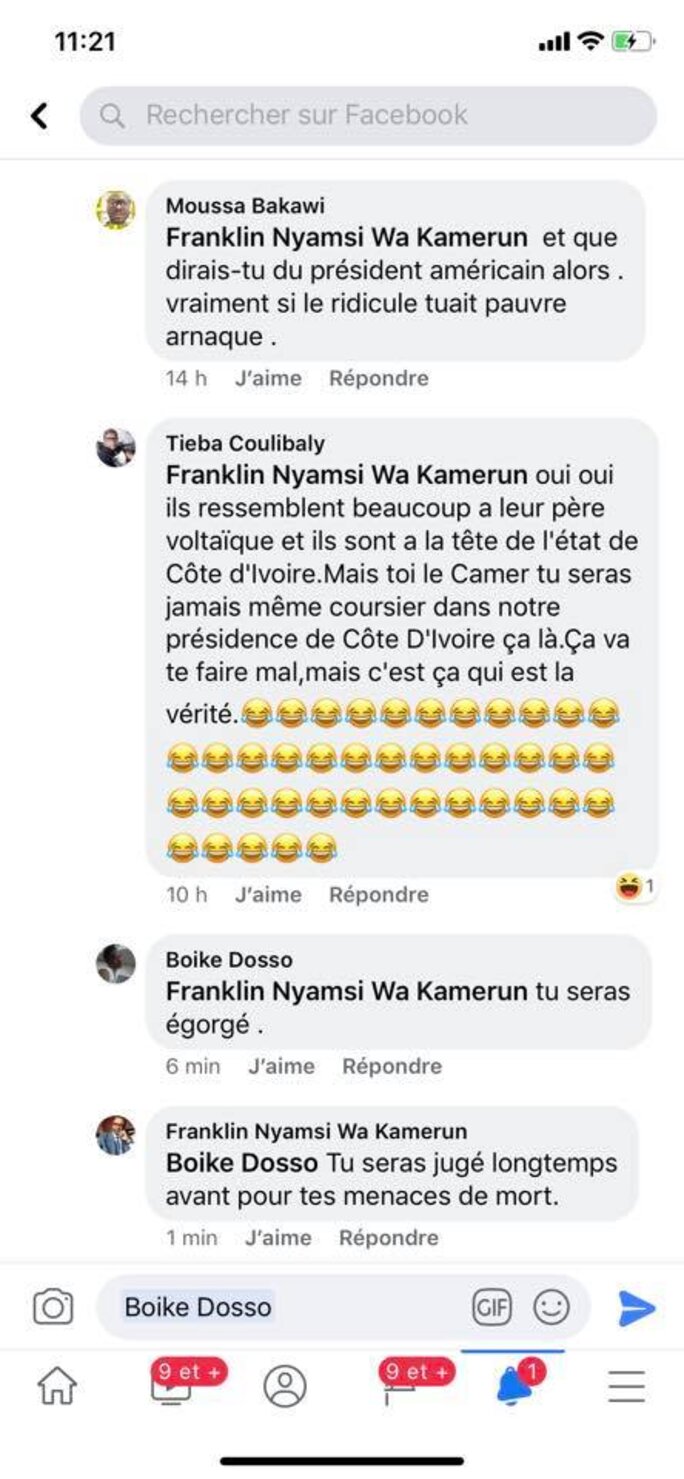The image size is (684, 1479).
Task: Tap the back arrow icon
Action: point(40,116)
